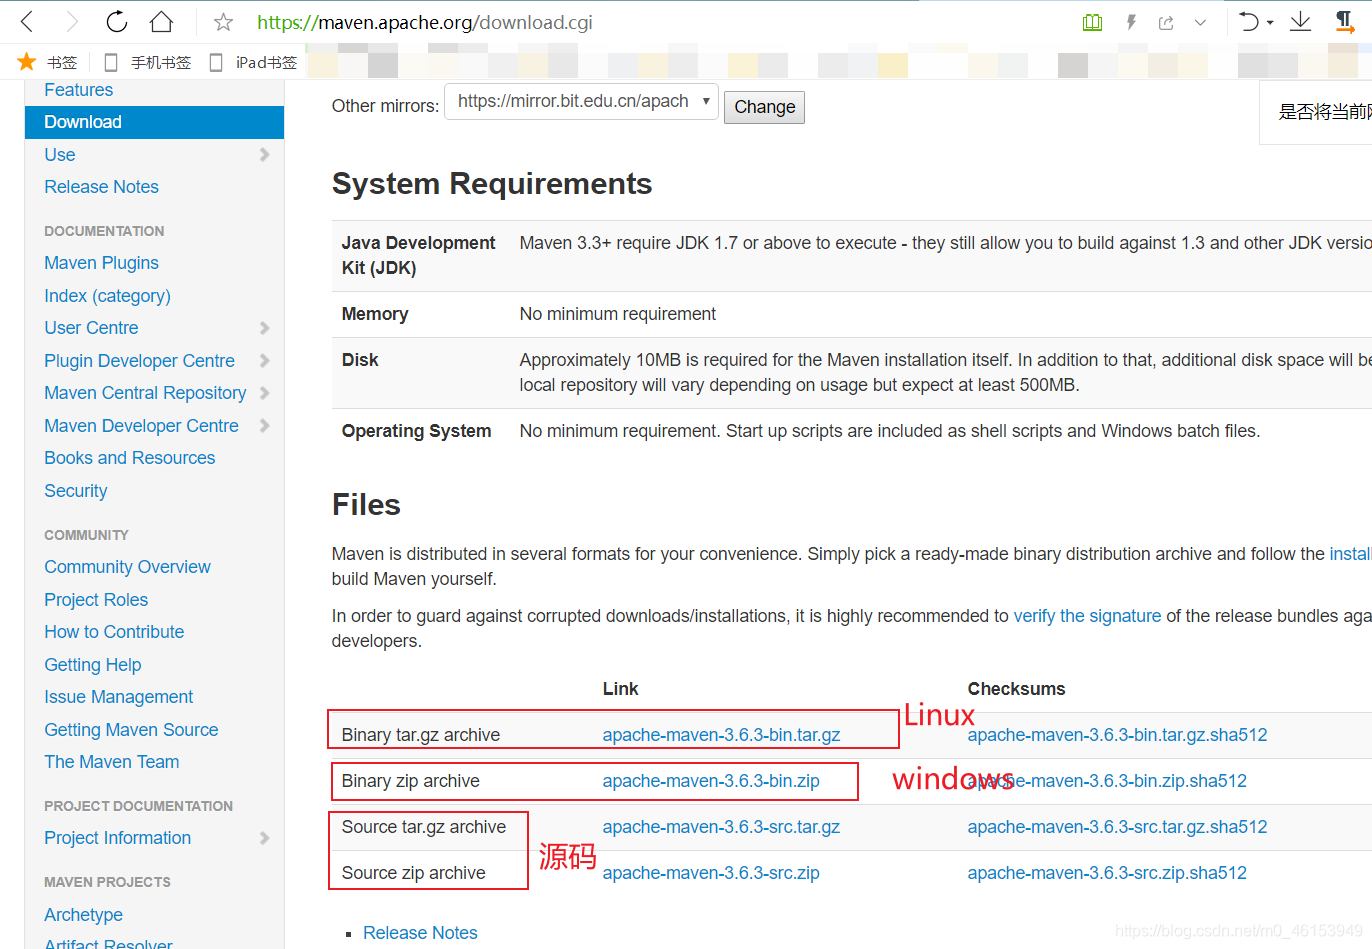The height and width of the screenshot is (949, 1372).
Task: Click the Change mirror button
Action: pos(764,107)
